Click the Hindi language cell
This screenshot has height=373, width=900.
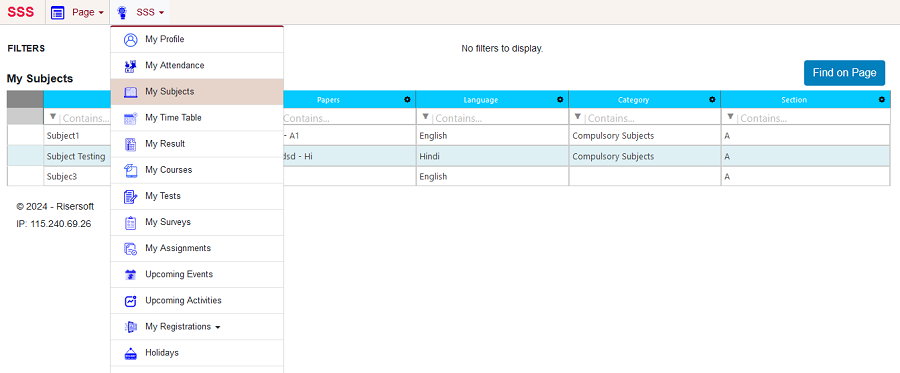click(492, 156)
